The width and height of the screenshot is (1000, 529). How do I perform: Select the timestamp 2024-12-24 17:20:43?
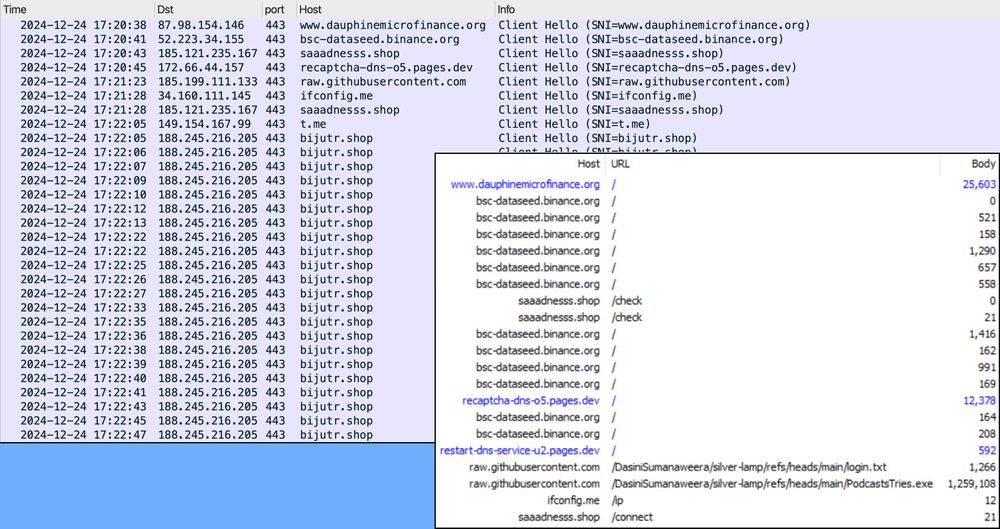pos(83,54)
